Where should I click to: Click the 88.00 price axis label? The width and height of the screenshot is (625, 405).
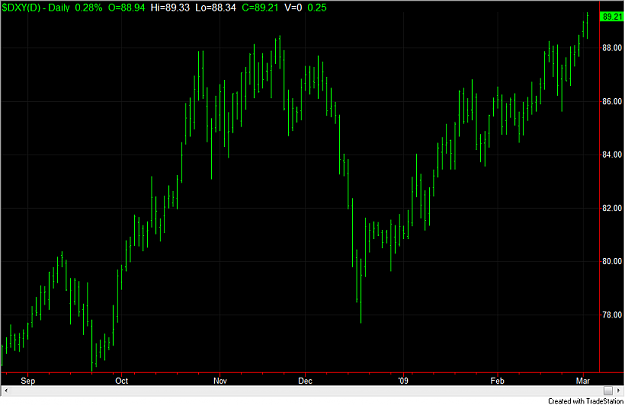tap(612, 48)
